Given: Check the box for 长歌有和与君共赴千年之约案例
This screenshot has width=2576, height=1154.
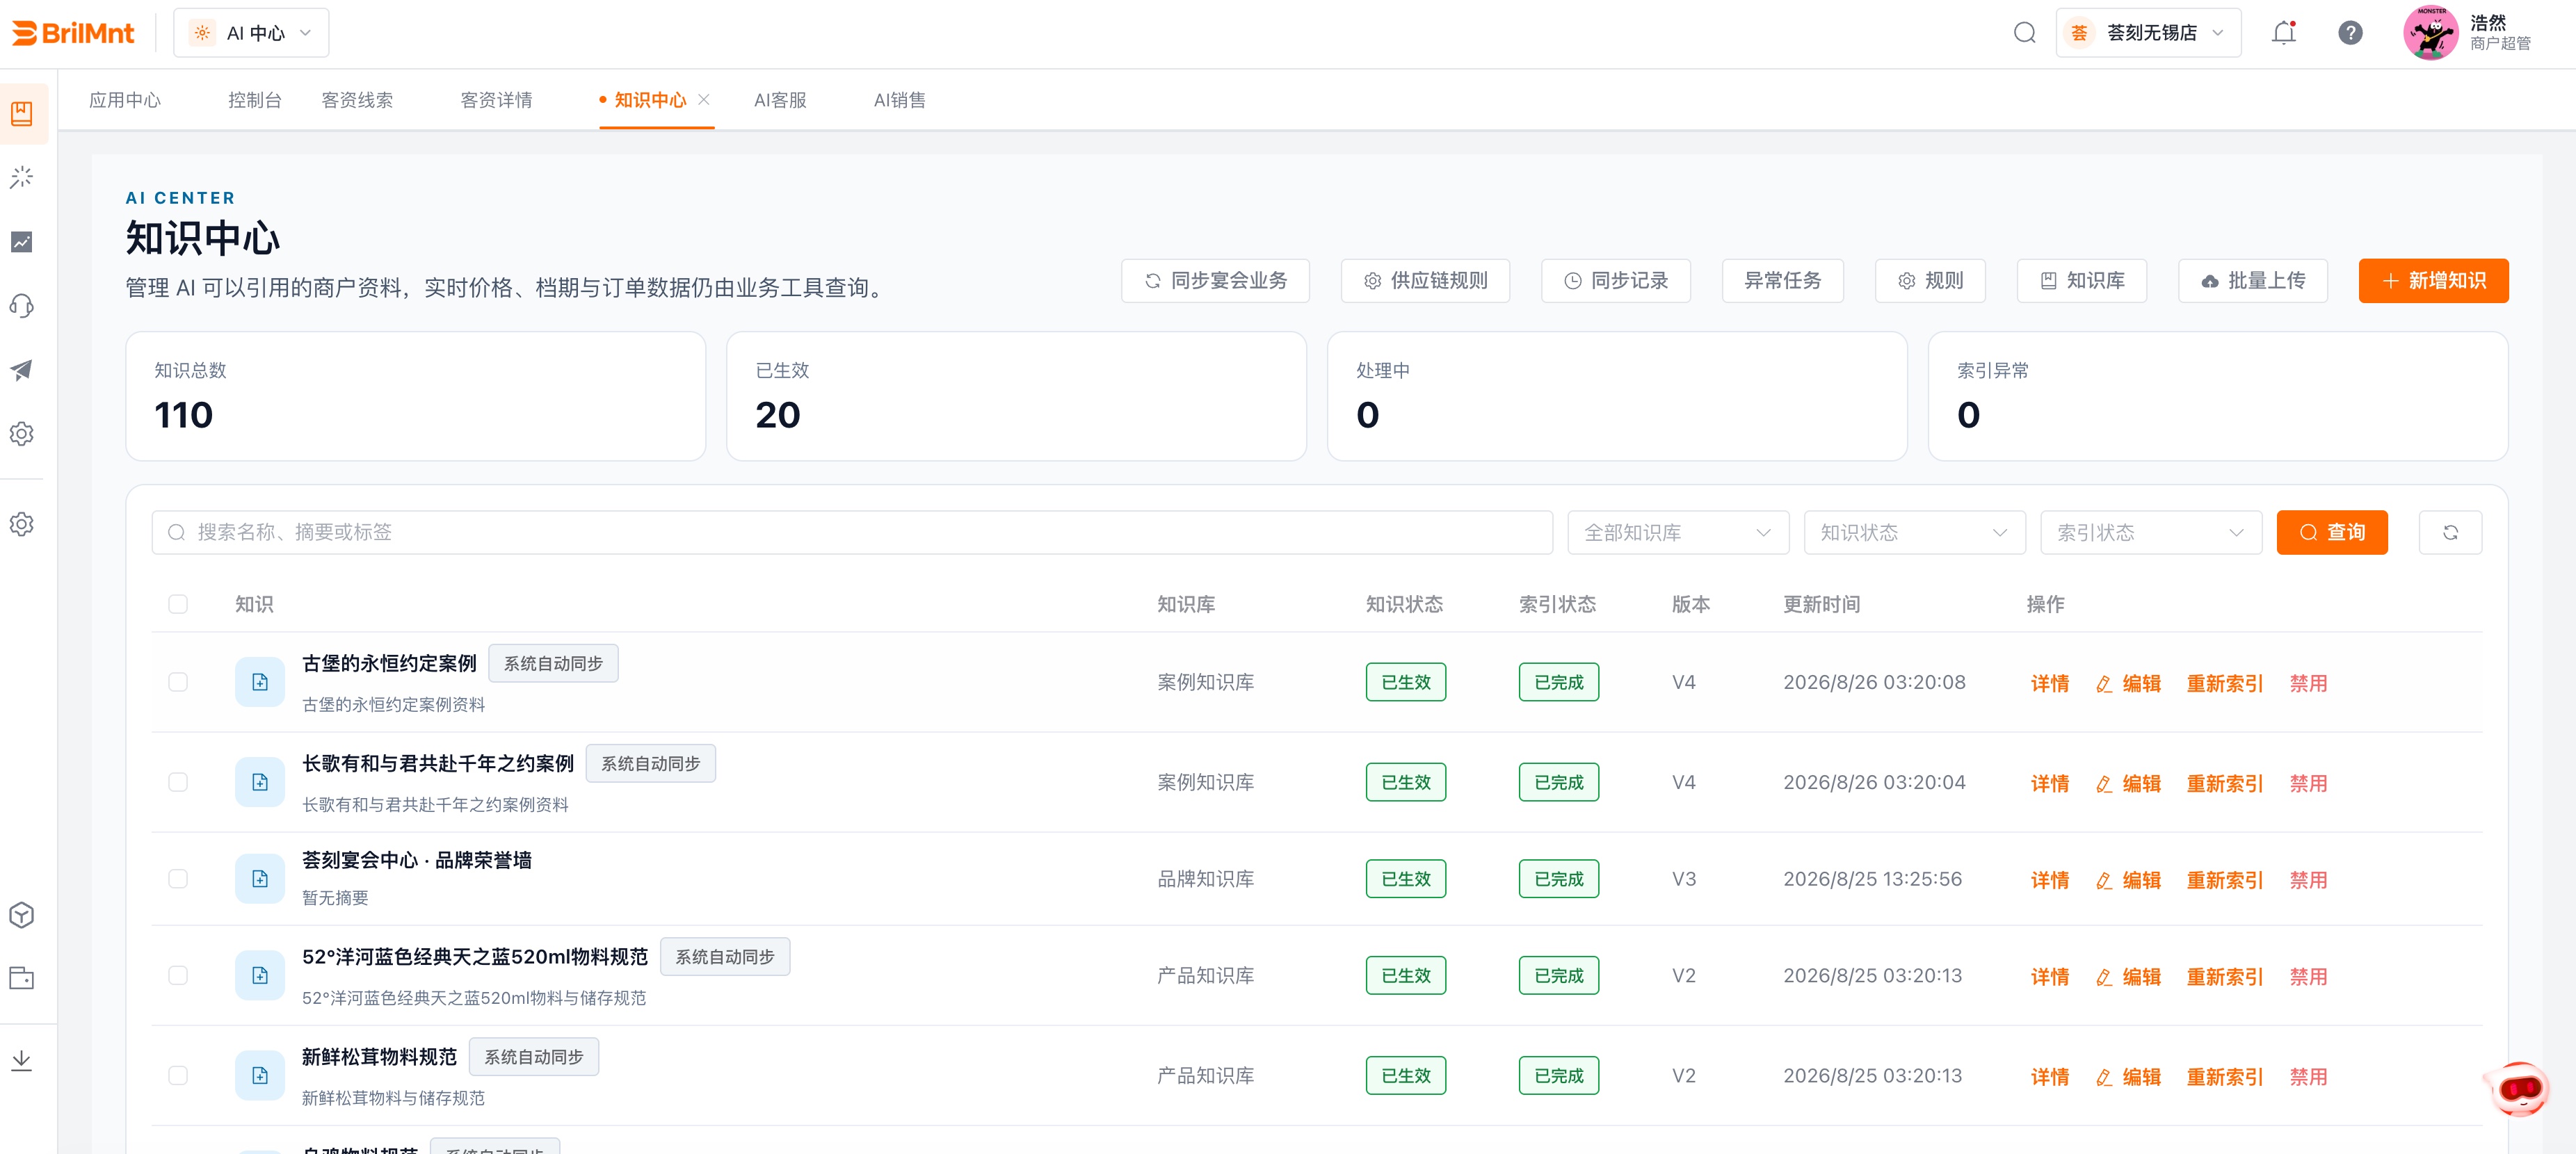Looking at the screenshot, I should click(x=178, y=782).
